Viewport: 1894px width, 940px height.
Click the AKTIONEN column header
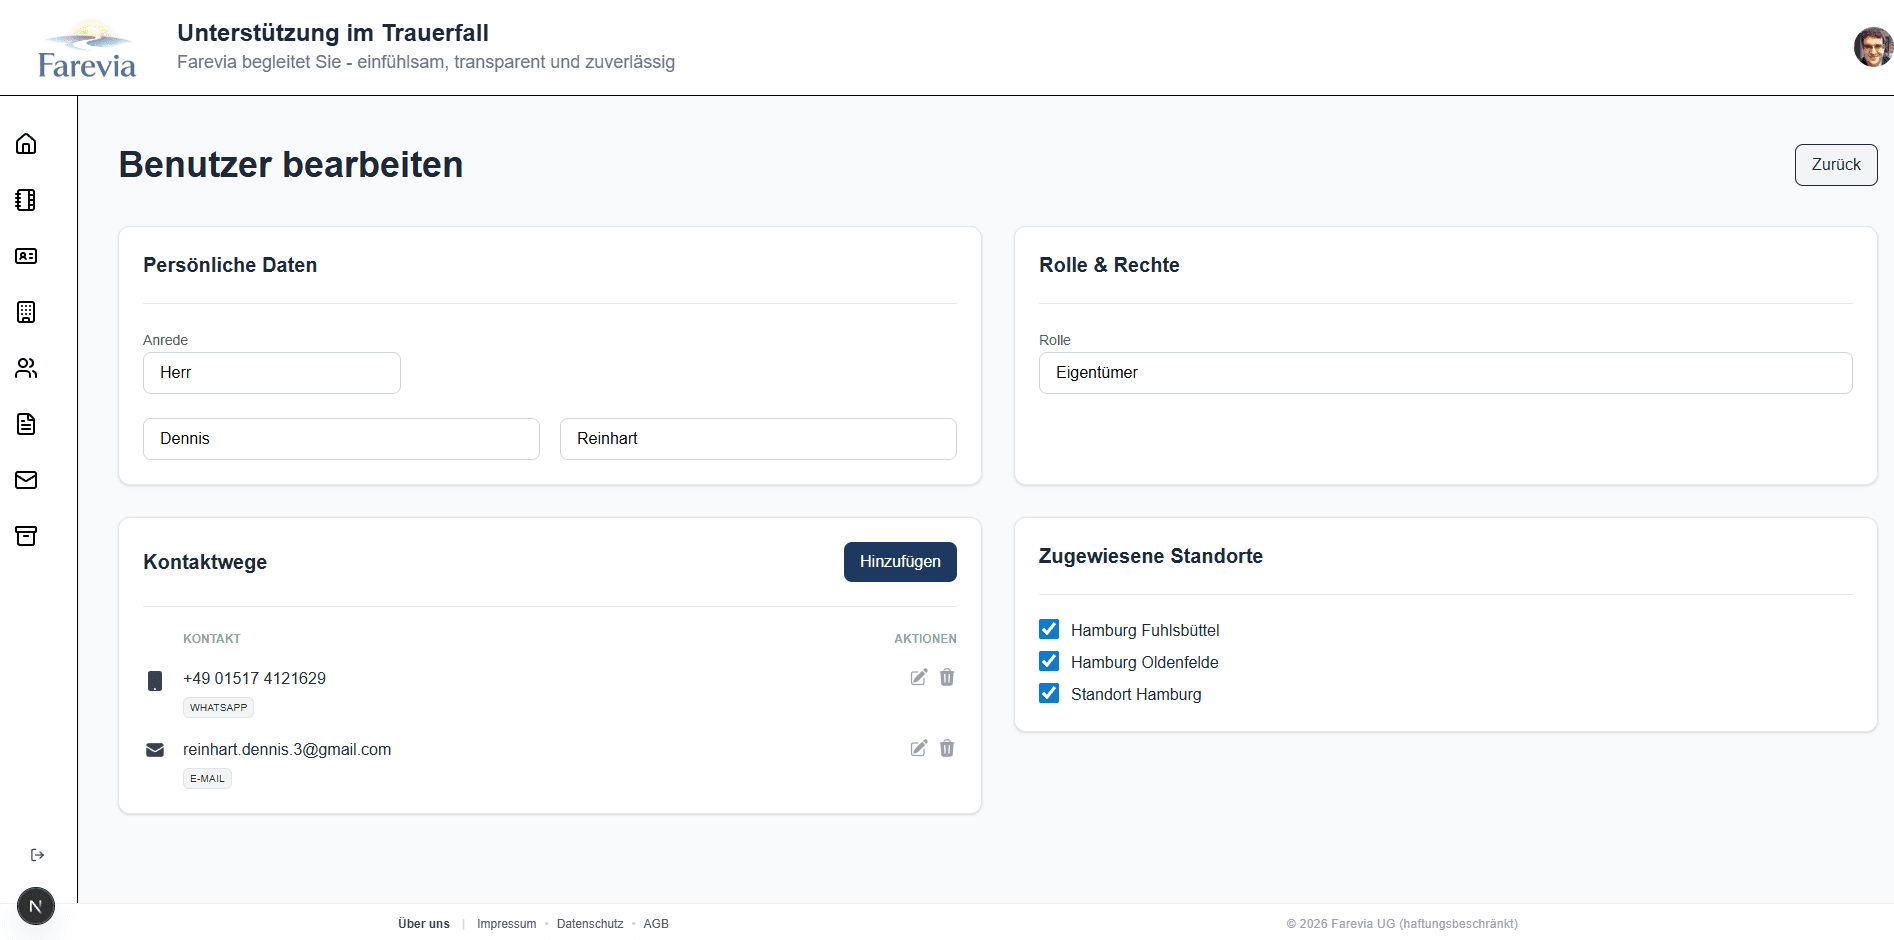[x=925, y=639]
